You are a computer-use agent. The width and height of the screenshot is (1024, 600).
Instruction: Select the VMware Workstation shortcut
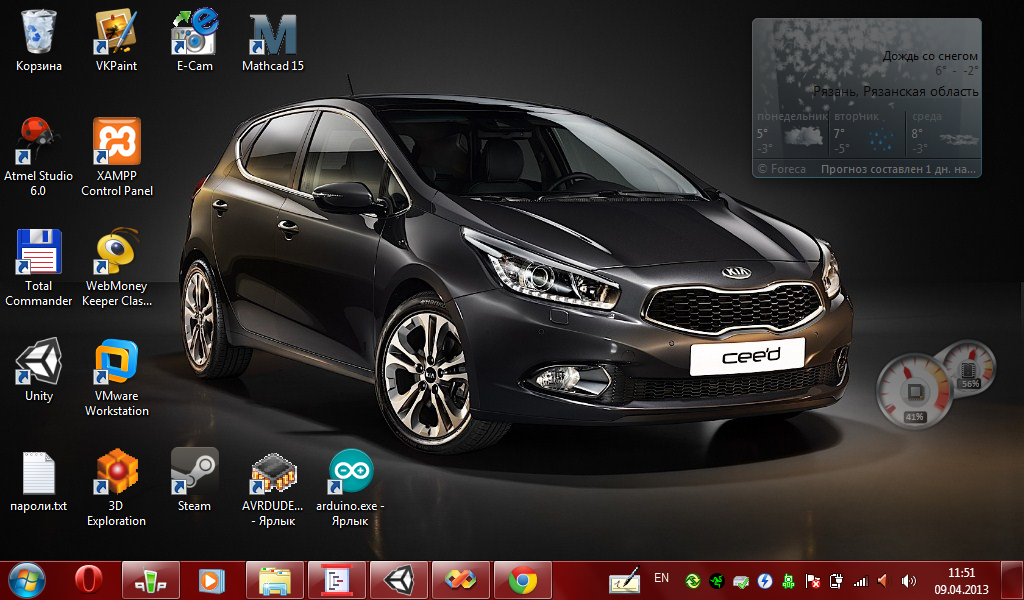point(116,363)
